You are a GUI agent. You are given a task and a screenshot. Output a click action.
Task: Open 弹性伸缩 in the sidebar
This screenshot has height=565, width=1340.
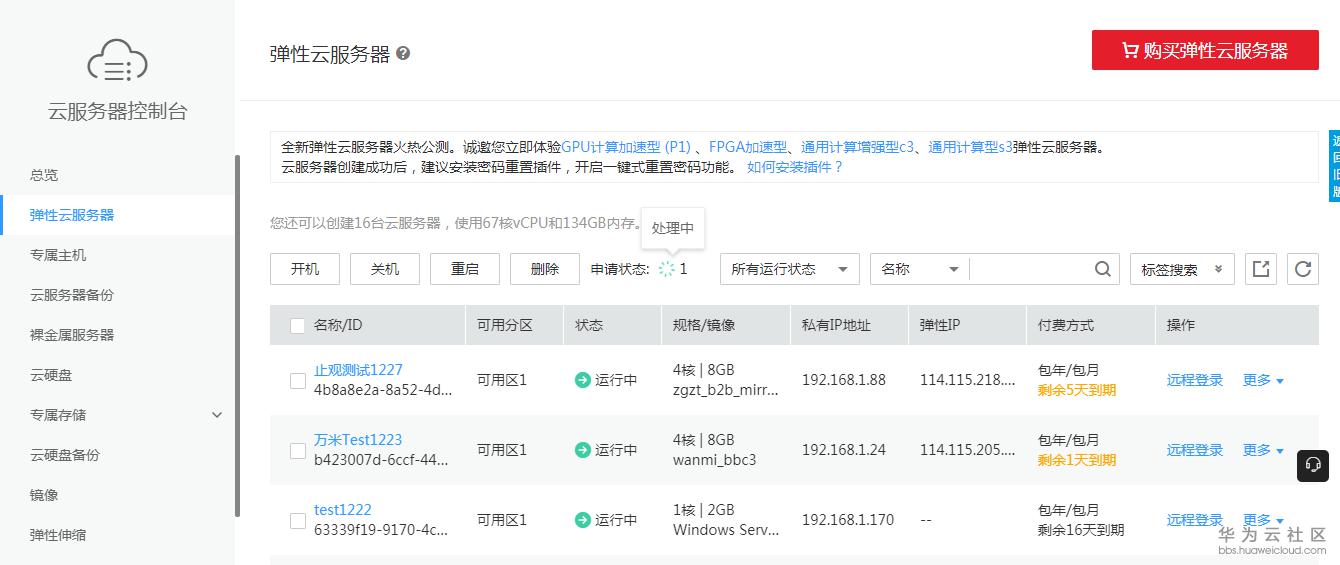point(58,535)
